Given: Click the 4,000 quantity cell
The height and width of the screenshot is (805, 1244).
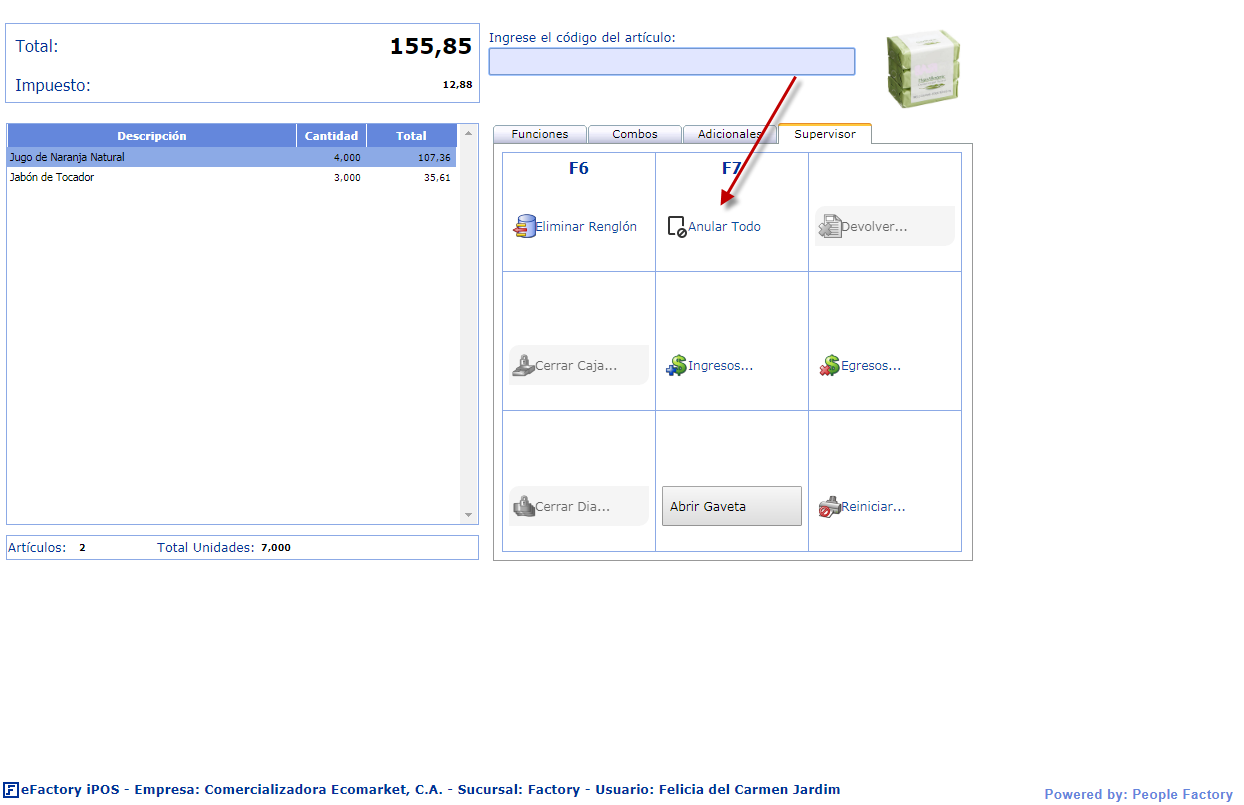Looking at the screenshot, I should click(x=347, y=158).
